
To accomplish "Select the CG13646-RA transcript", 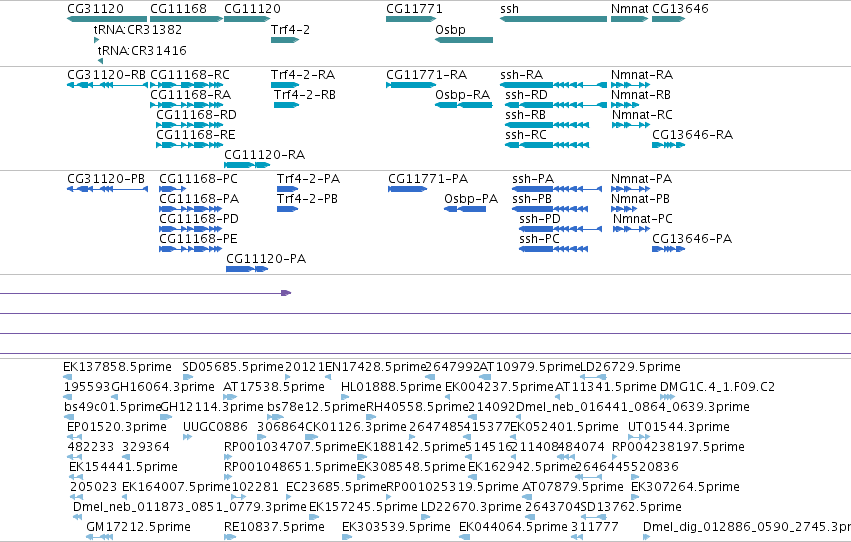I will 668,145.
